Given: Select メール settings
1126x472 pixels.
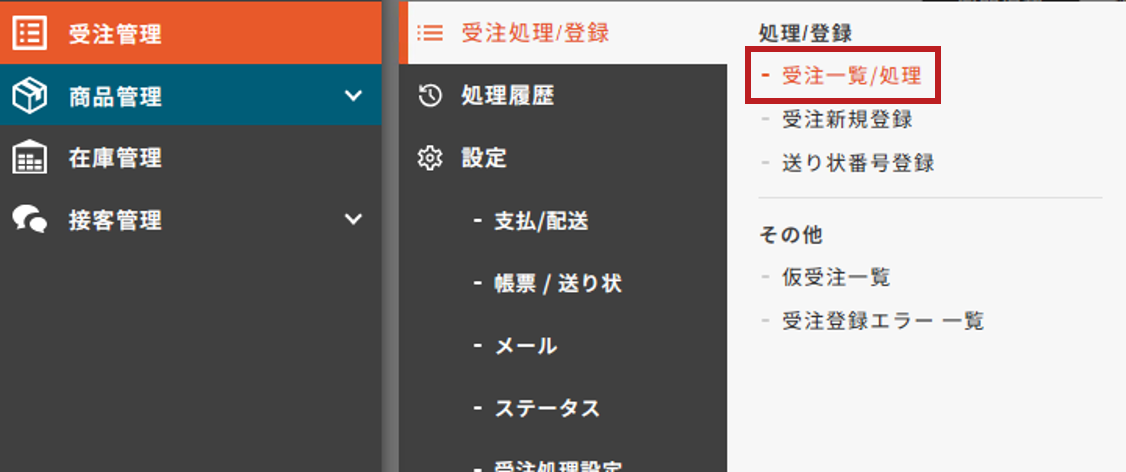Looking at the screenshot, I should (526, 346).
